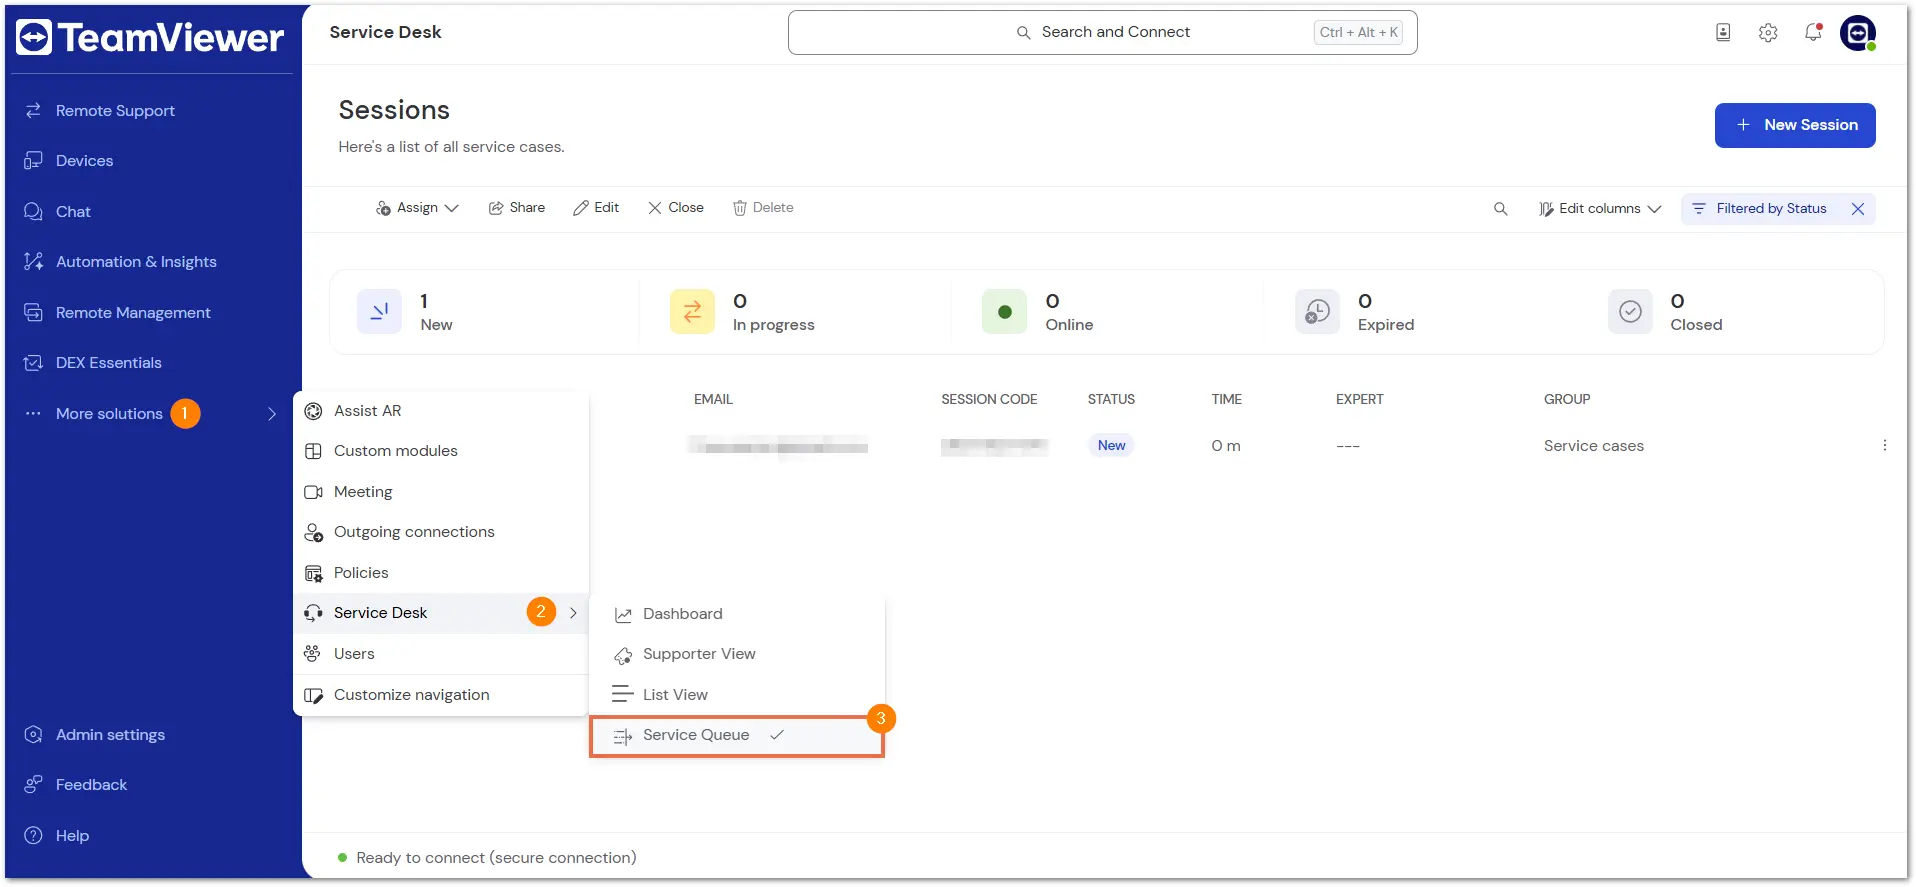
Task: Open Admin settings
Action: (110, 735)
